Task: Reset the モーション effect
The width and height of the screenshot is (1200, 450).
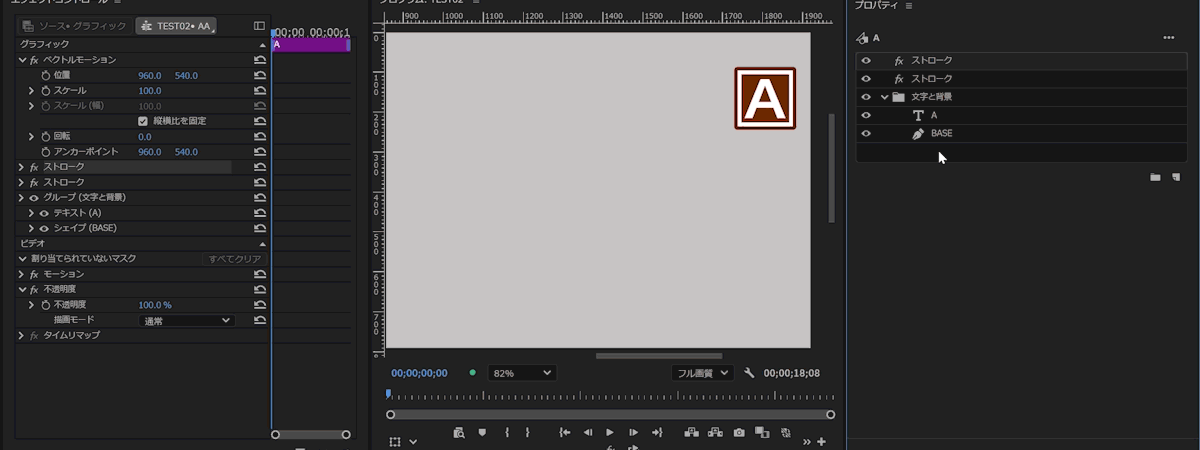Action: coord(260,274)
